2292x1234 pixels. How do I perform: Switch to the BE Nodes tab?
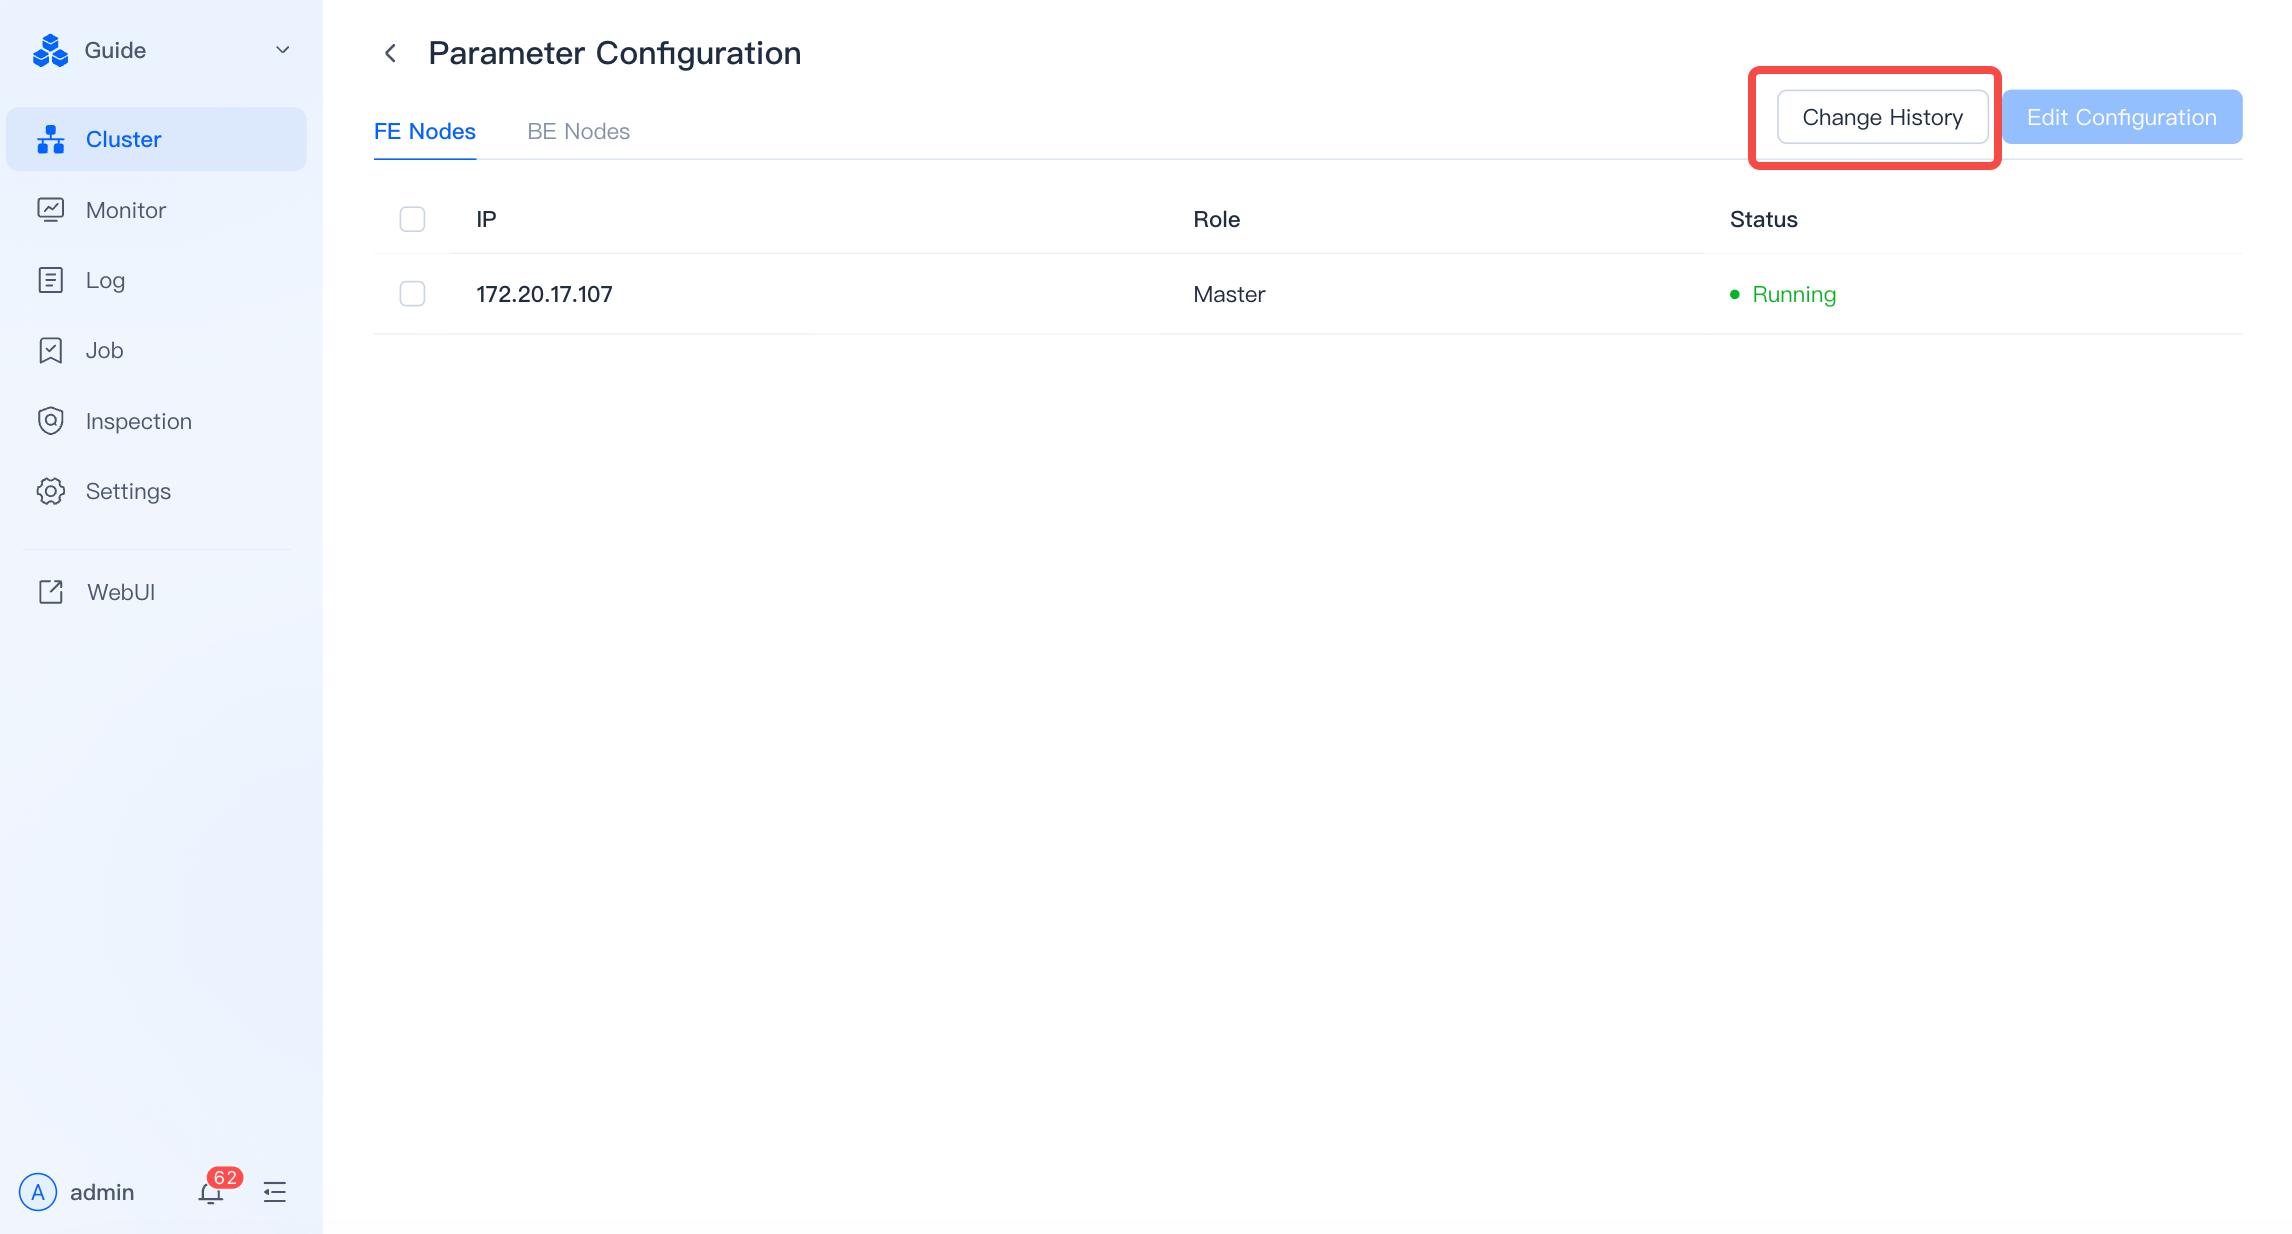tap(578, 131)
